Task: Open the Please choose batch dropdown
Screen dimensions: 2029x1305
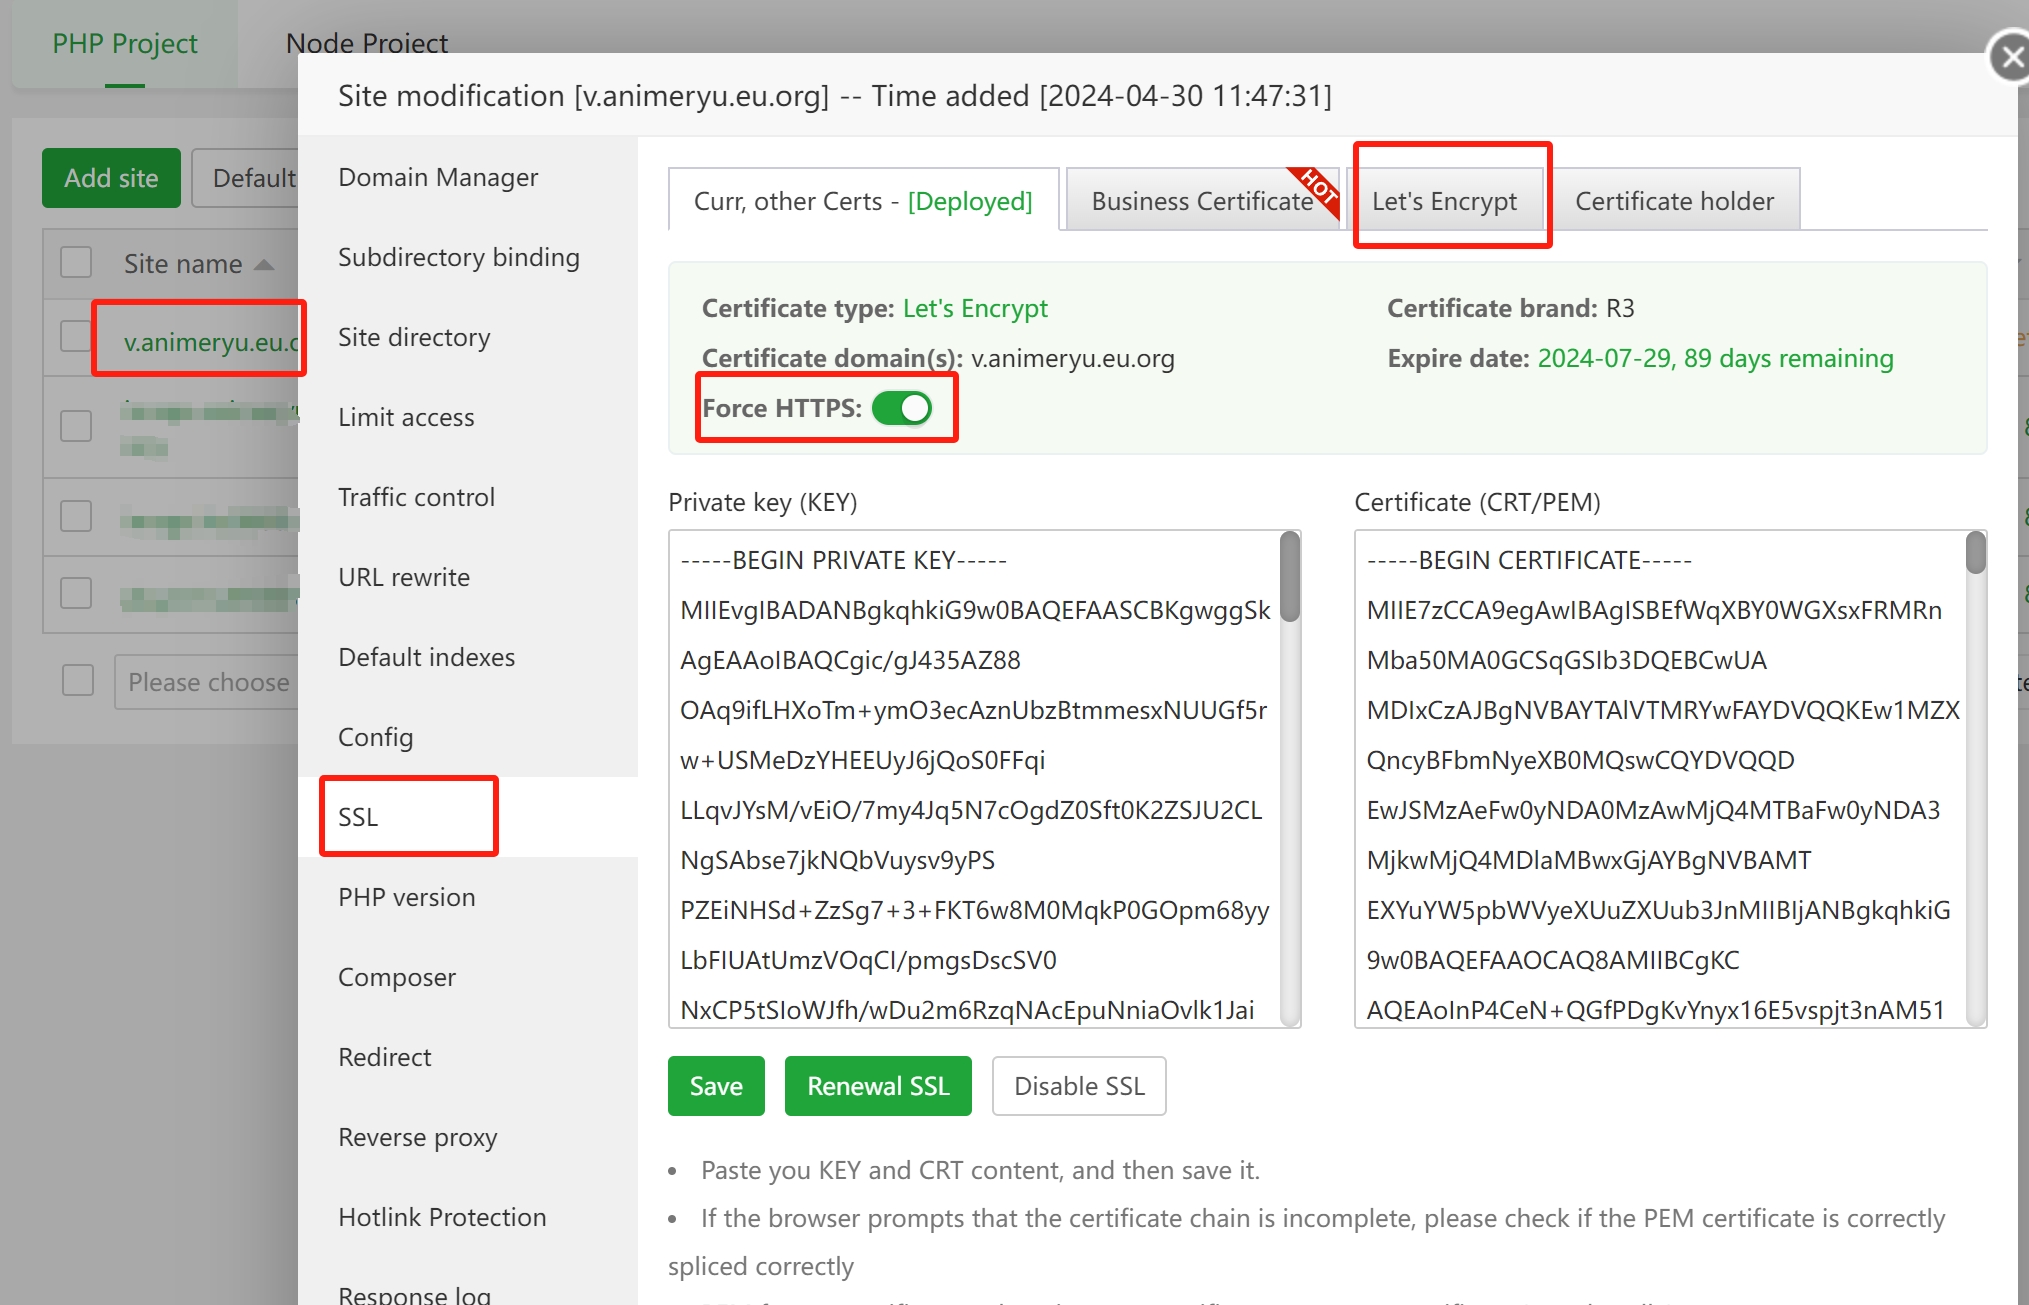Action: (208, 682)
